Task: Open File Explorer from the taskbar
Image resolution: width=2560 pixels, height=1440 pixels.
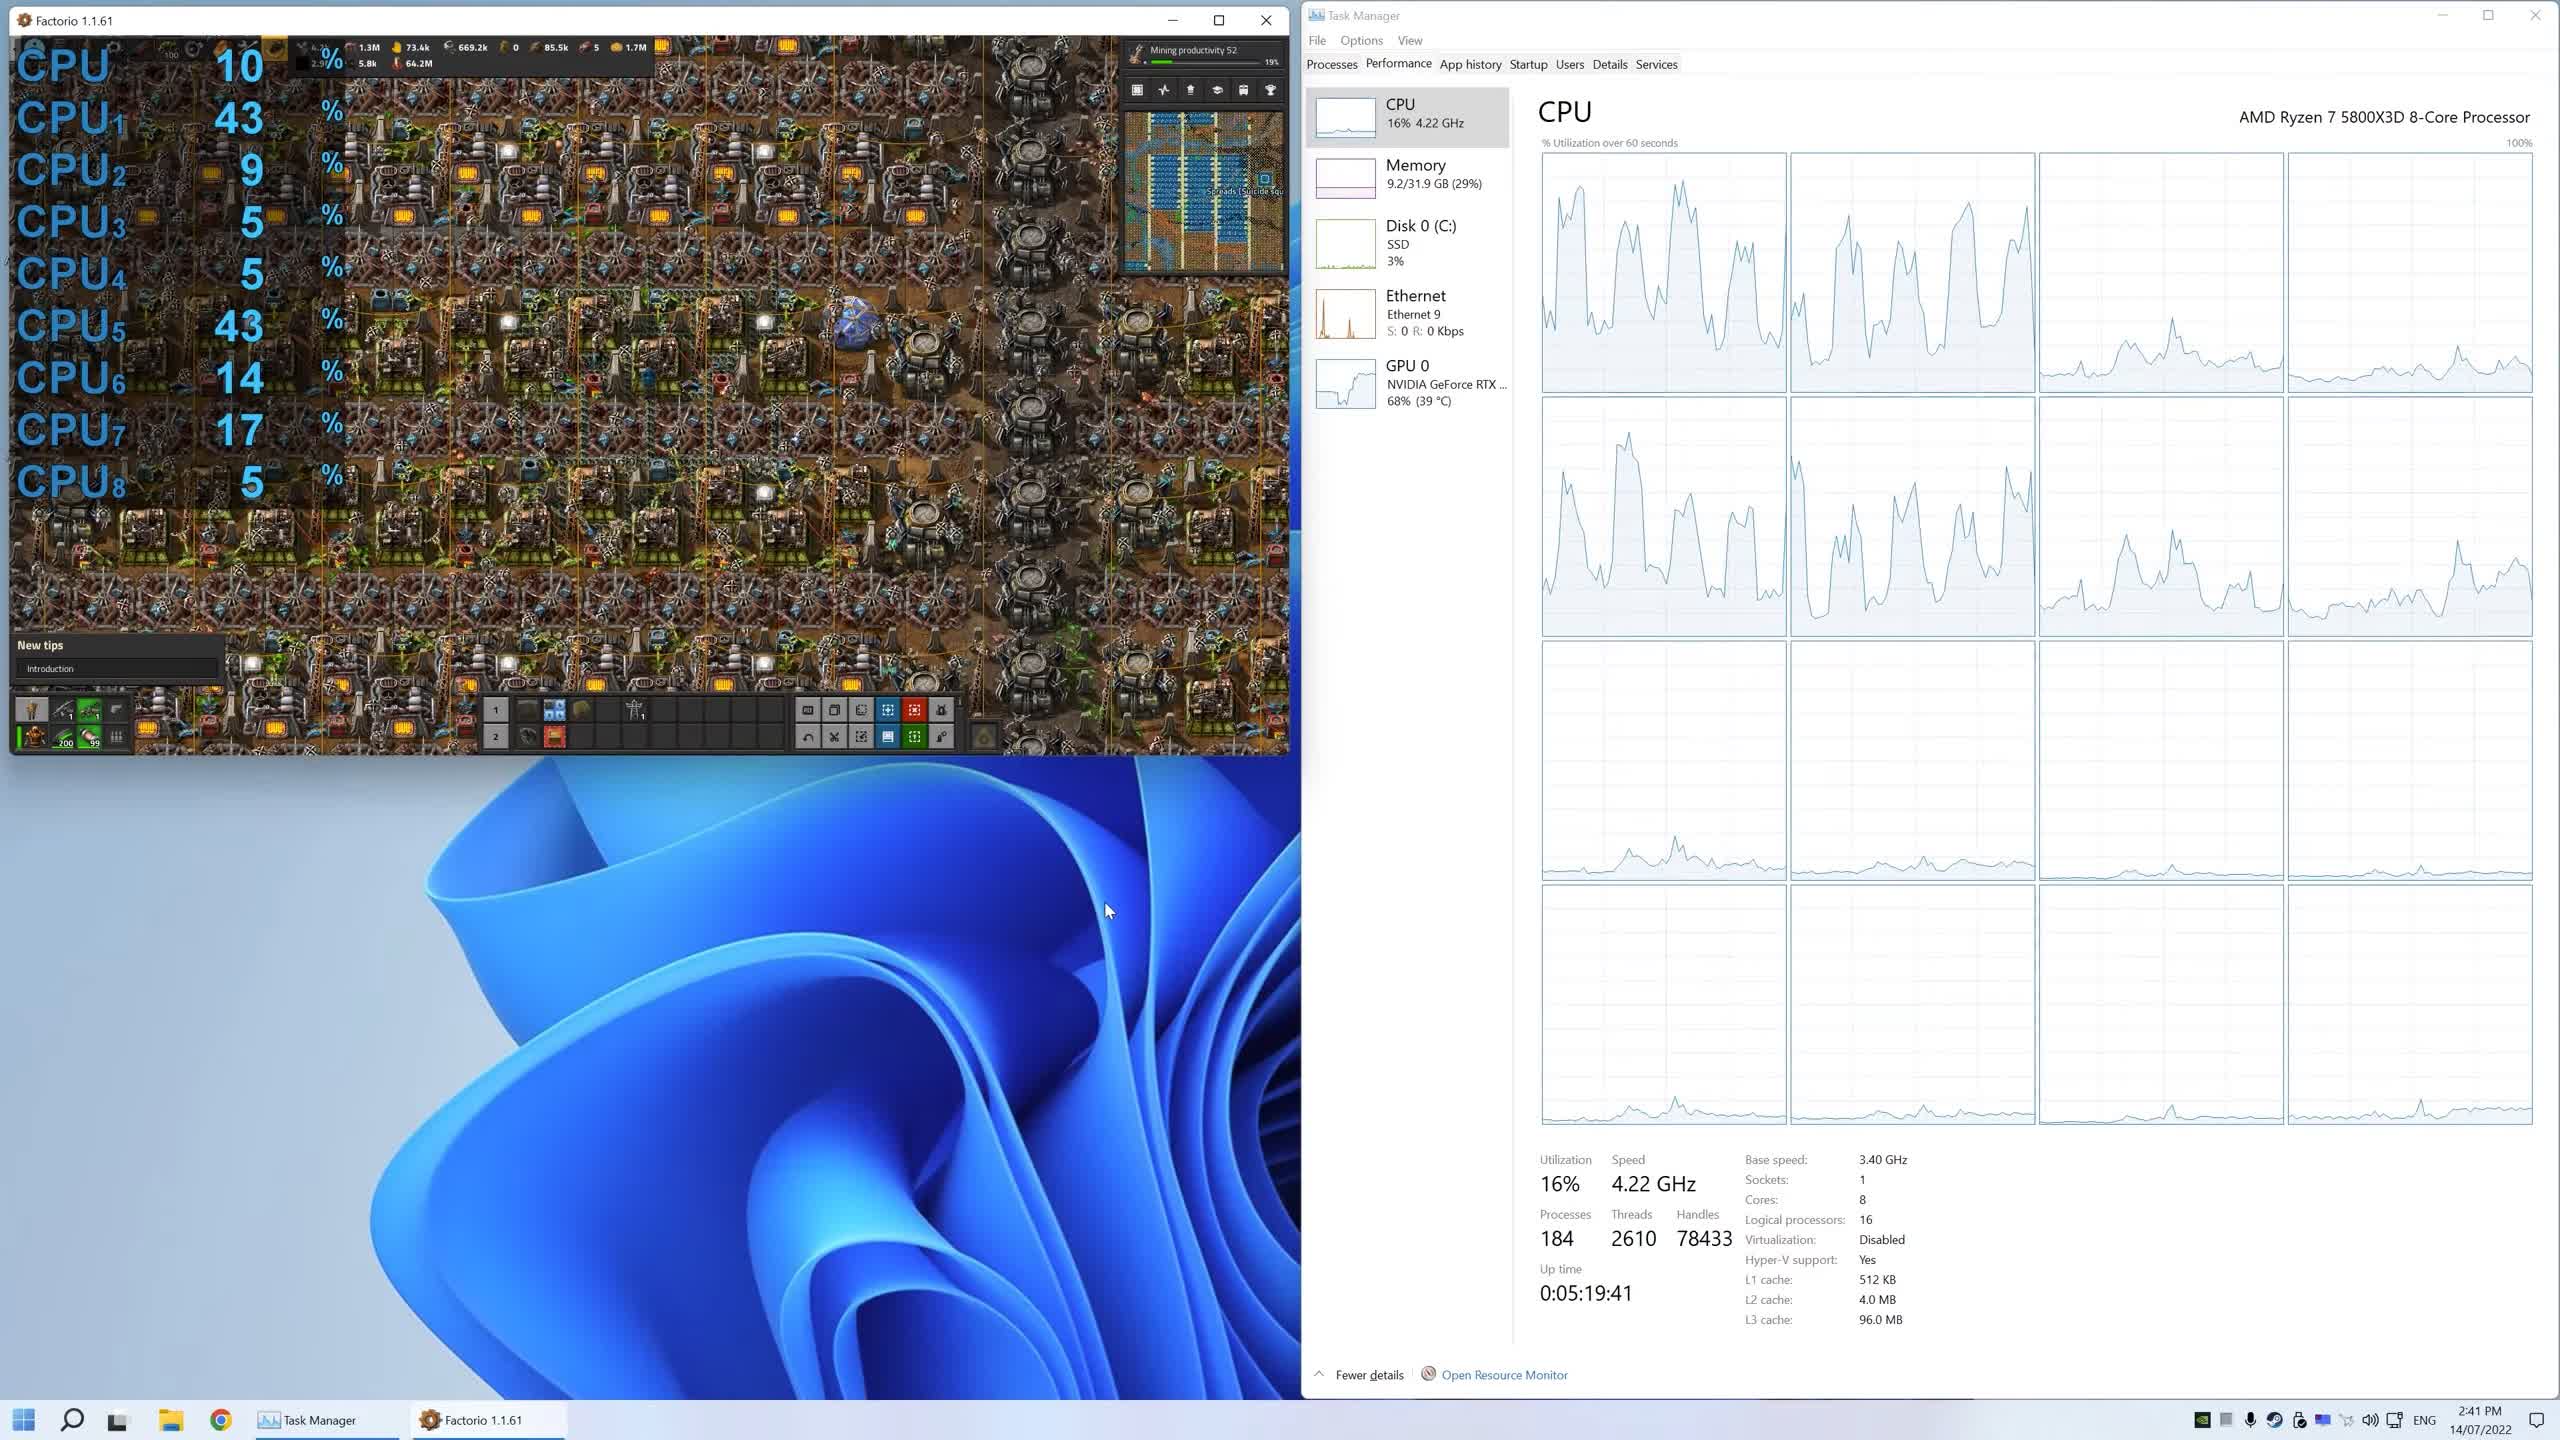Action: [x=171, y=1420]
